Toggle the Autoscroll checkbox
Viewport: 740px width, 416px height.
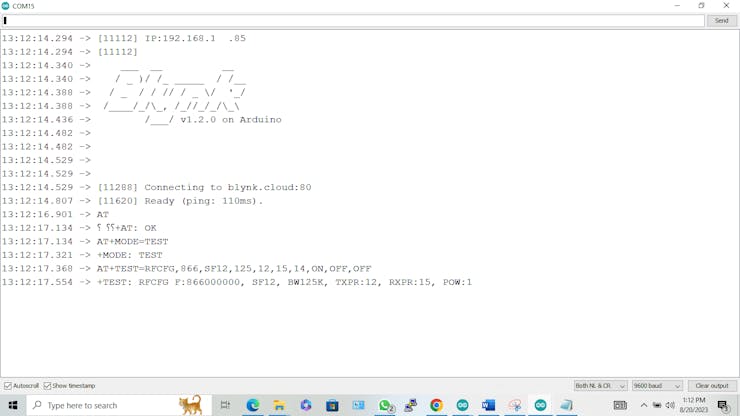click(x=8, y=386)
